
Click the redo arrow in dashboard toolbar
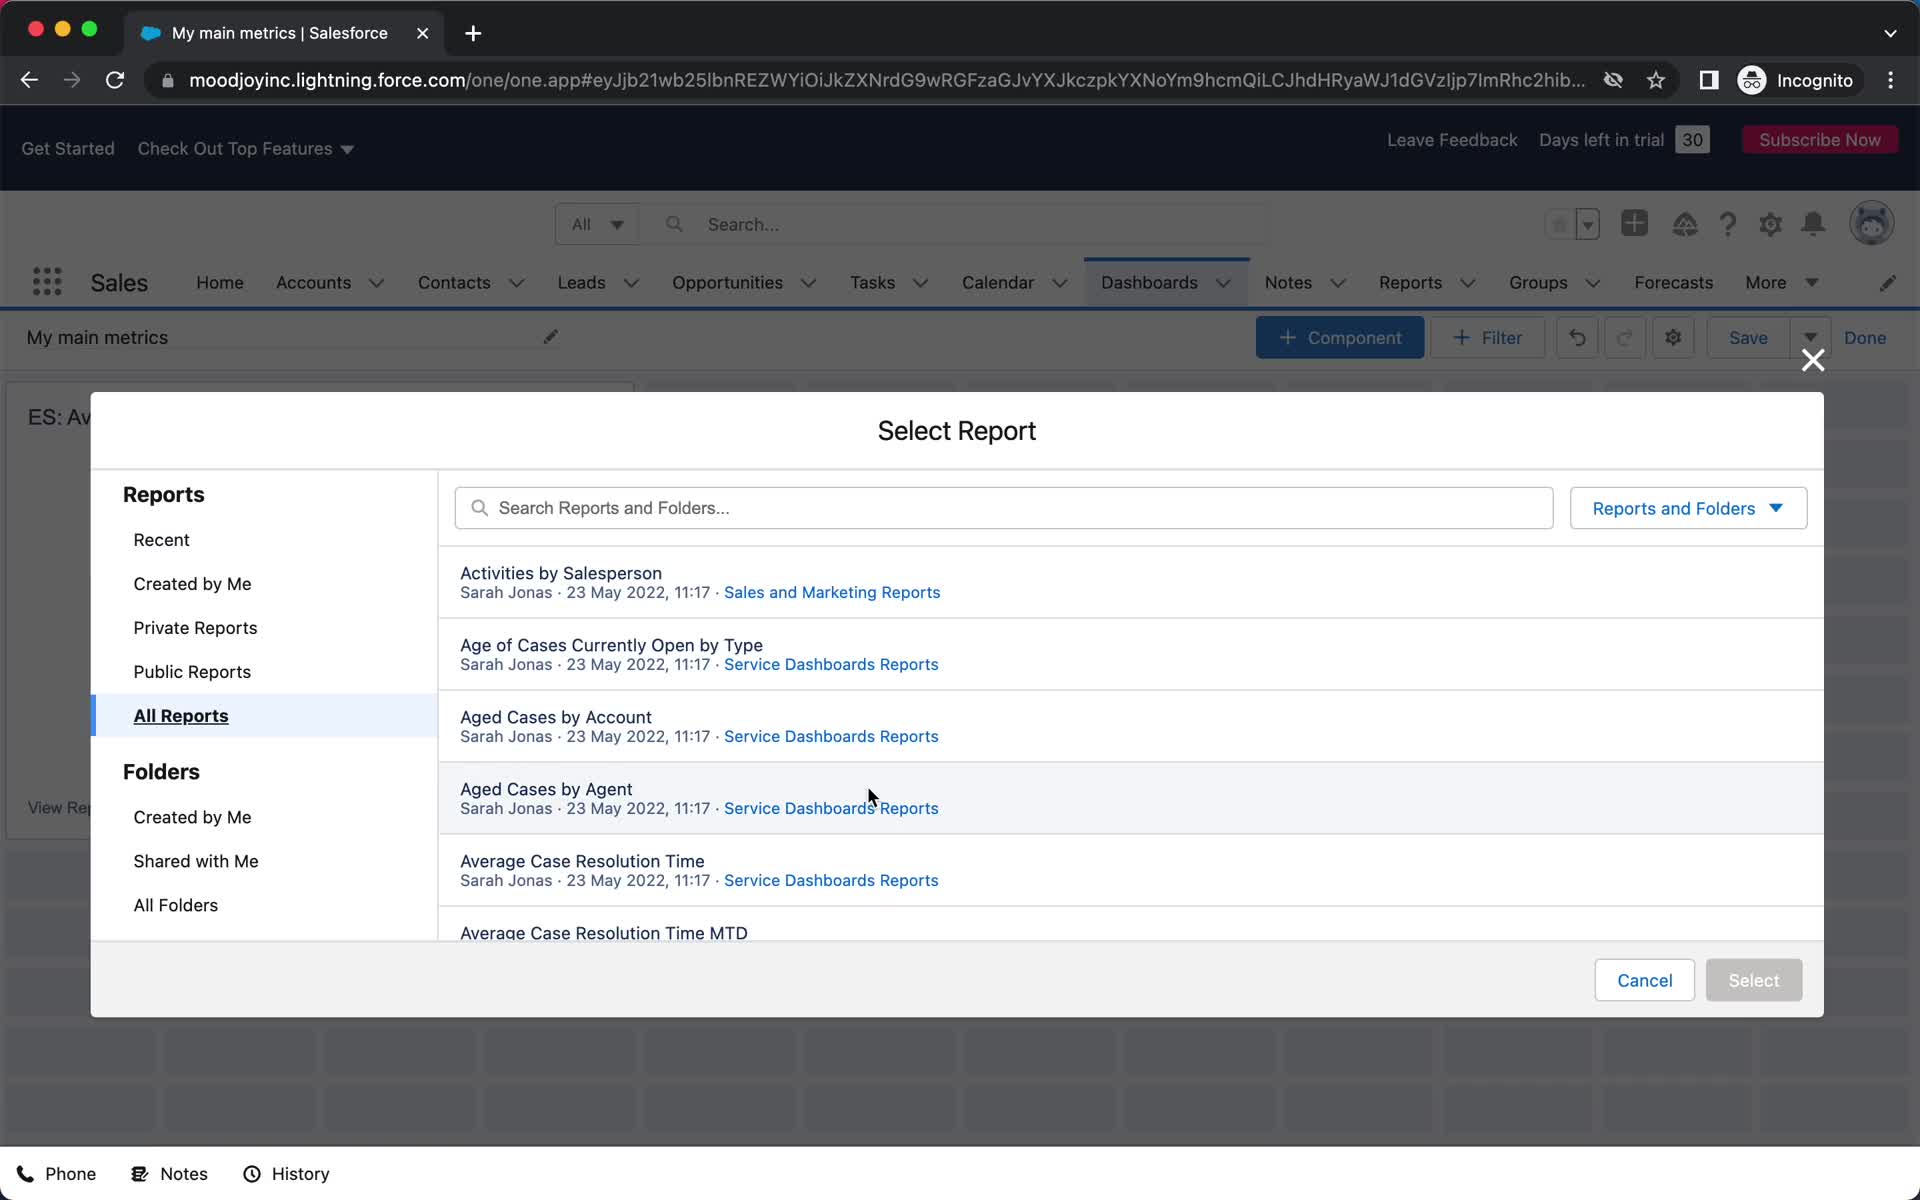tap(1625, 338)
